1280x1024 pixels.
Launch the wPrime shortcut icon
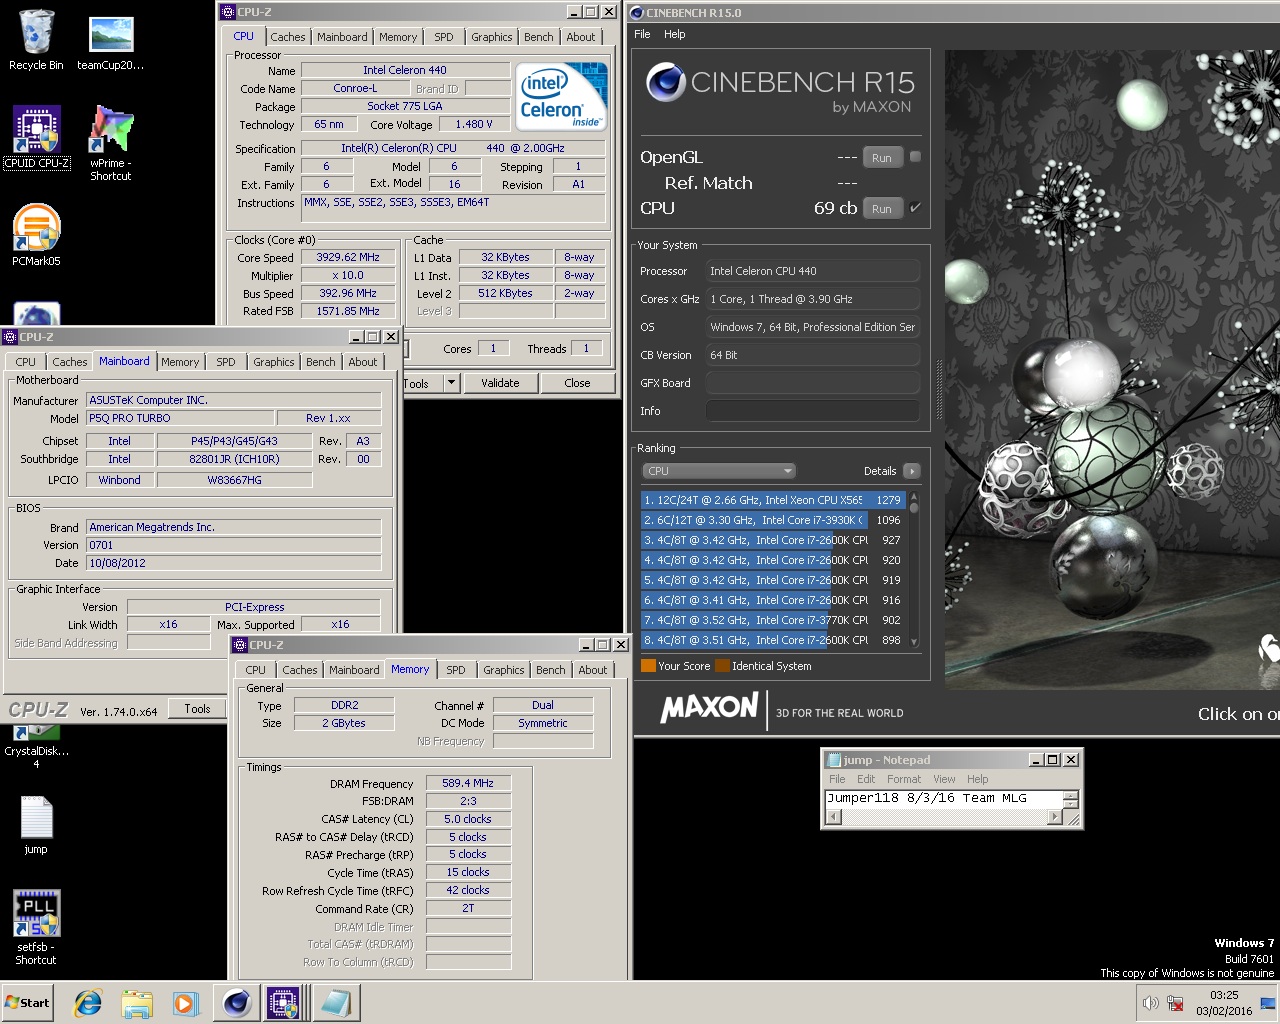point(111,142)
